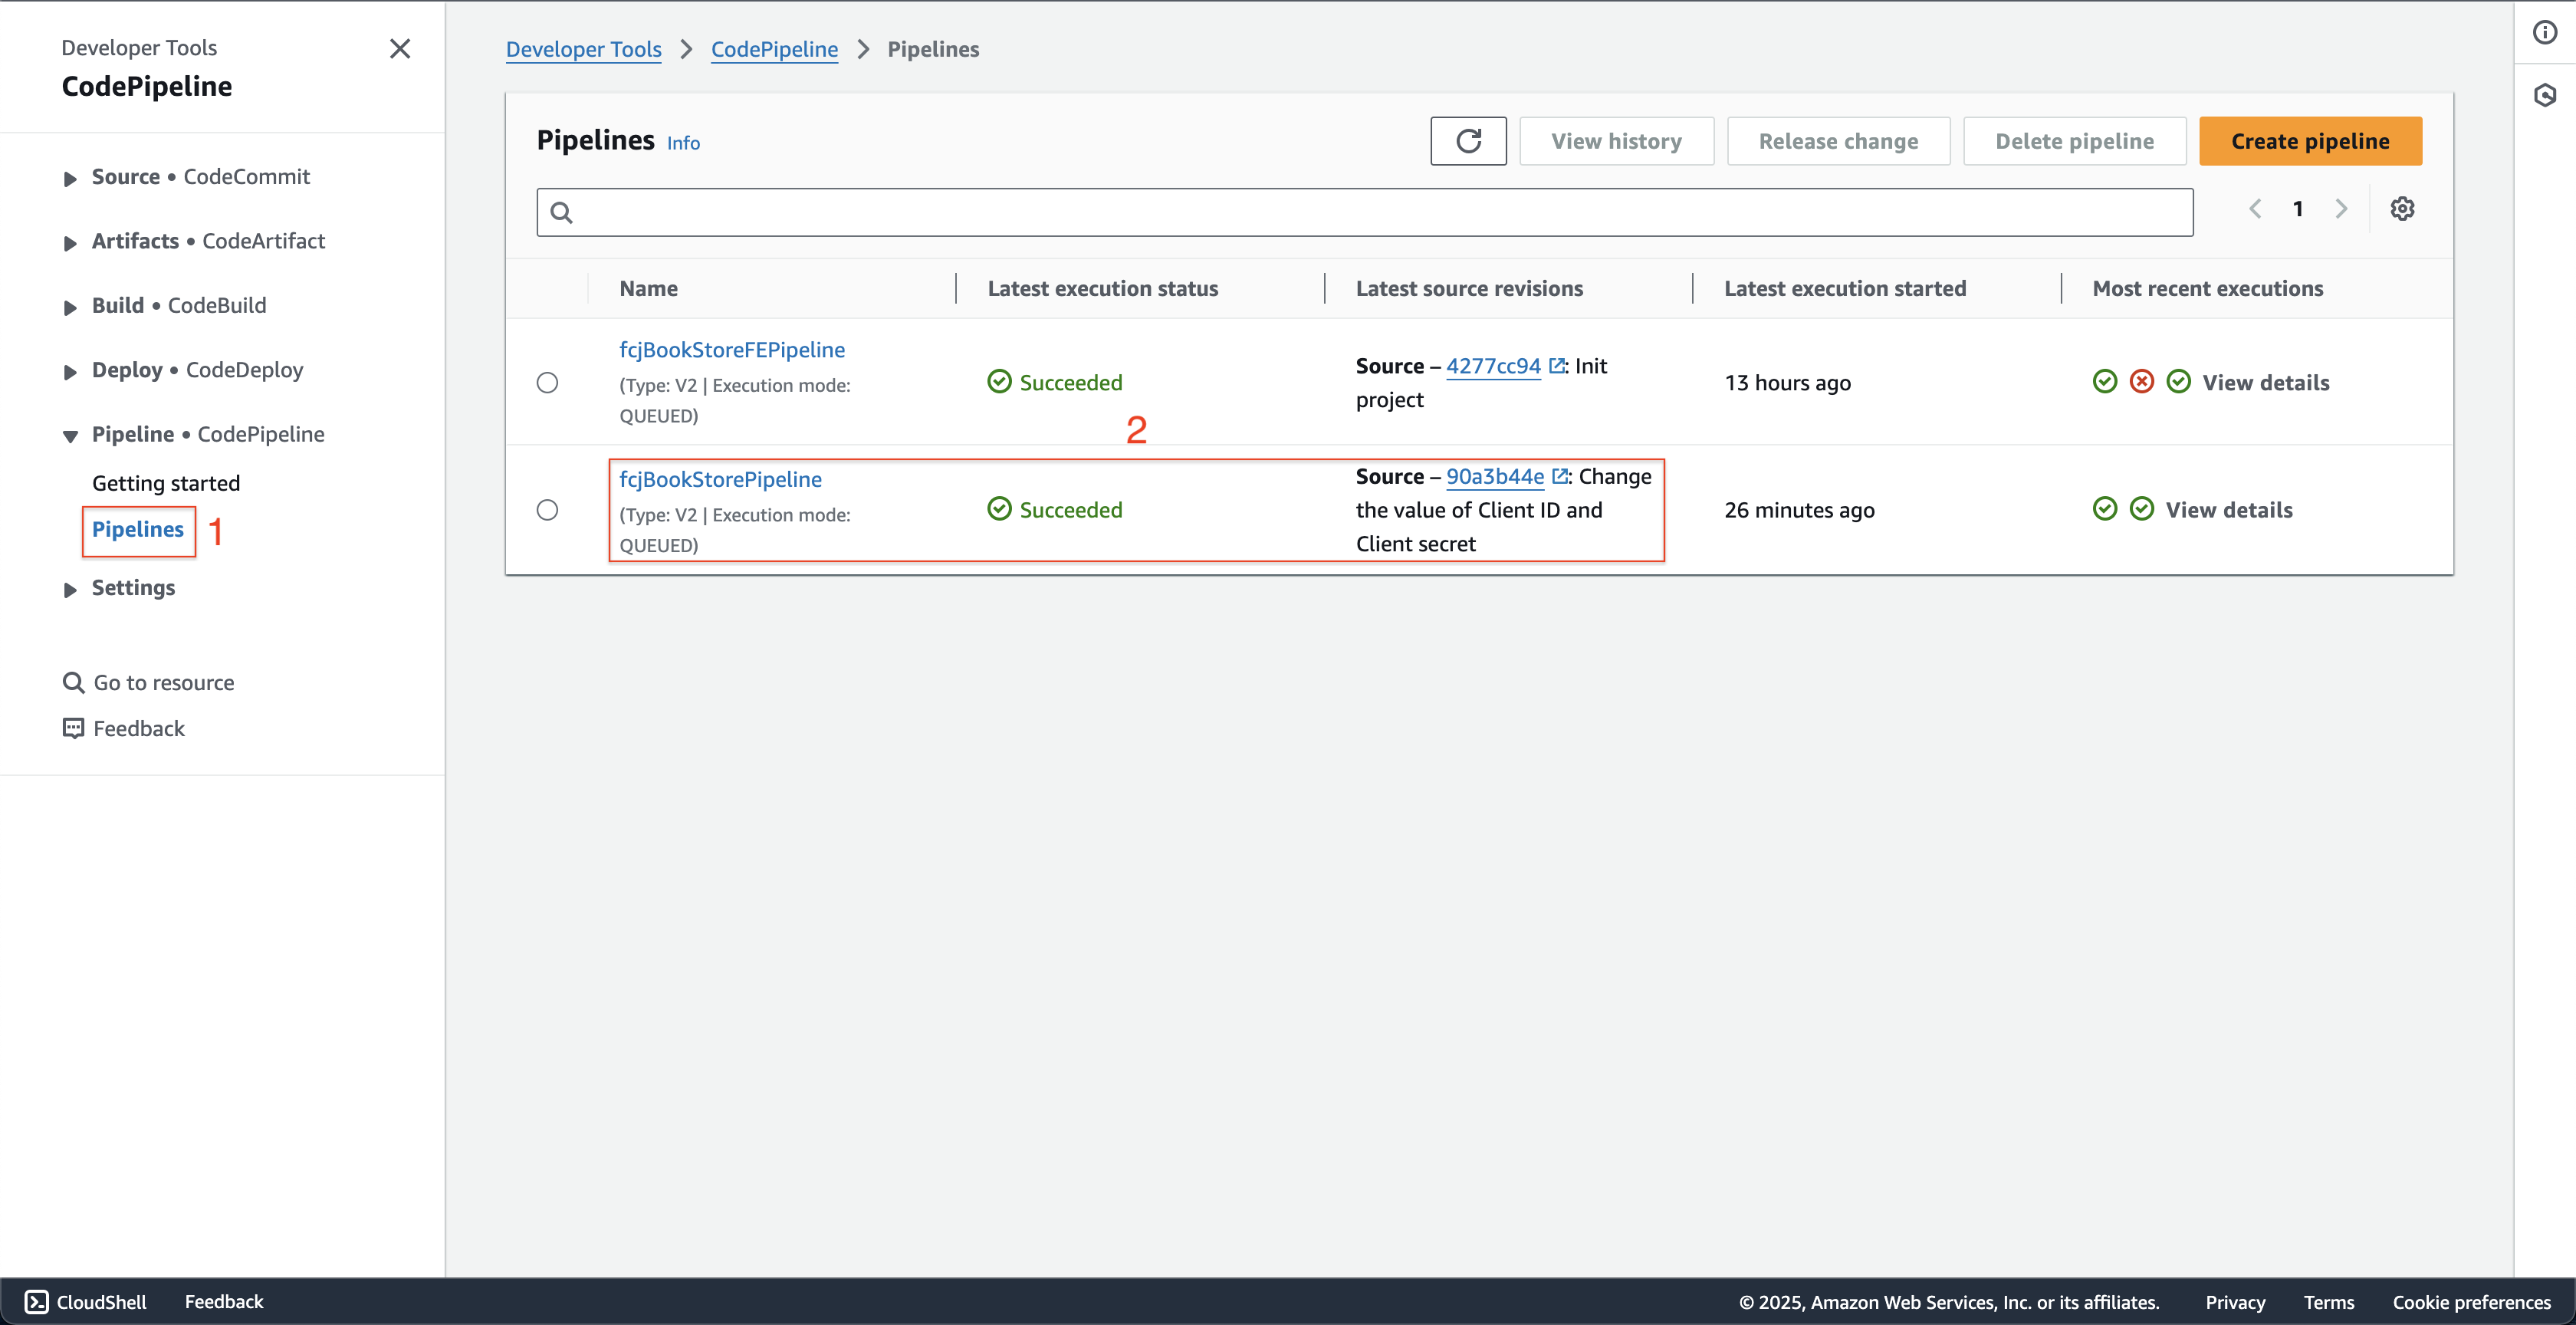Click Developer Tools breadcrumb link
Viewport: 2576px width, 1325px height.
584,49
